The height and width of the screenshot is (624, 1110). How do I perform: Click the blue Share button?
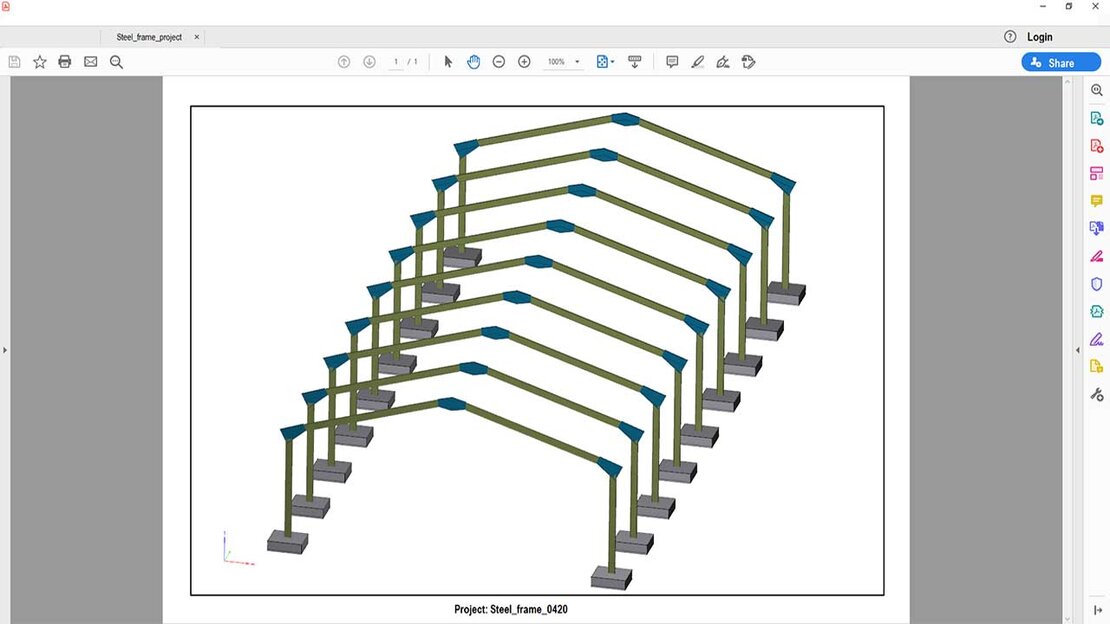(x=1060, y=62)
